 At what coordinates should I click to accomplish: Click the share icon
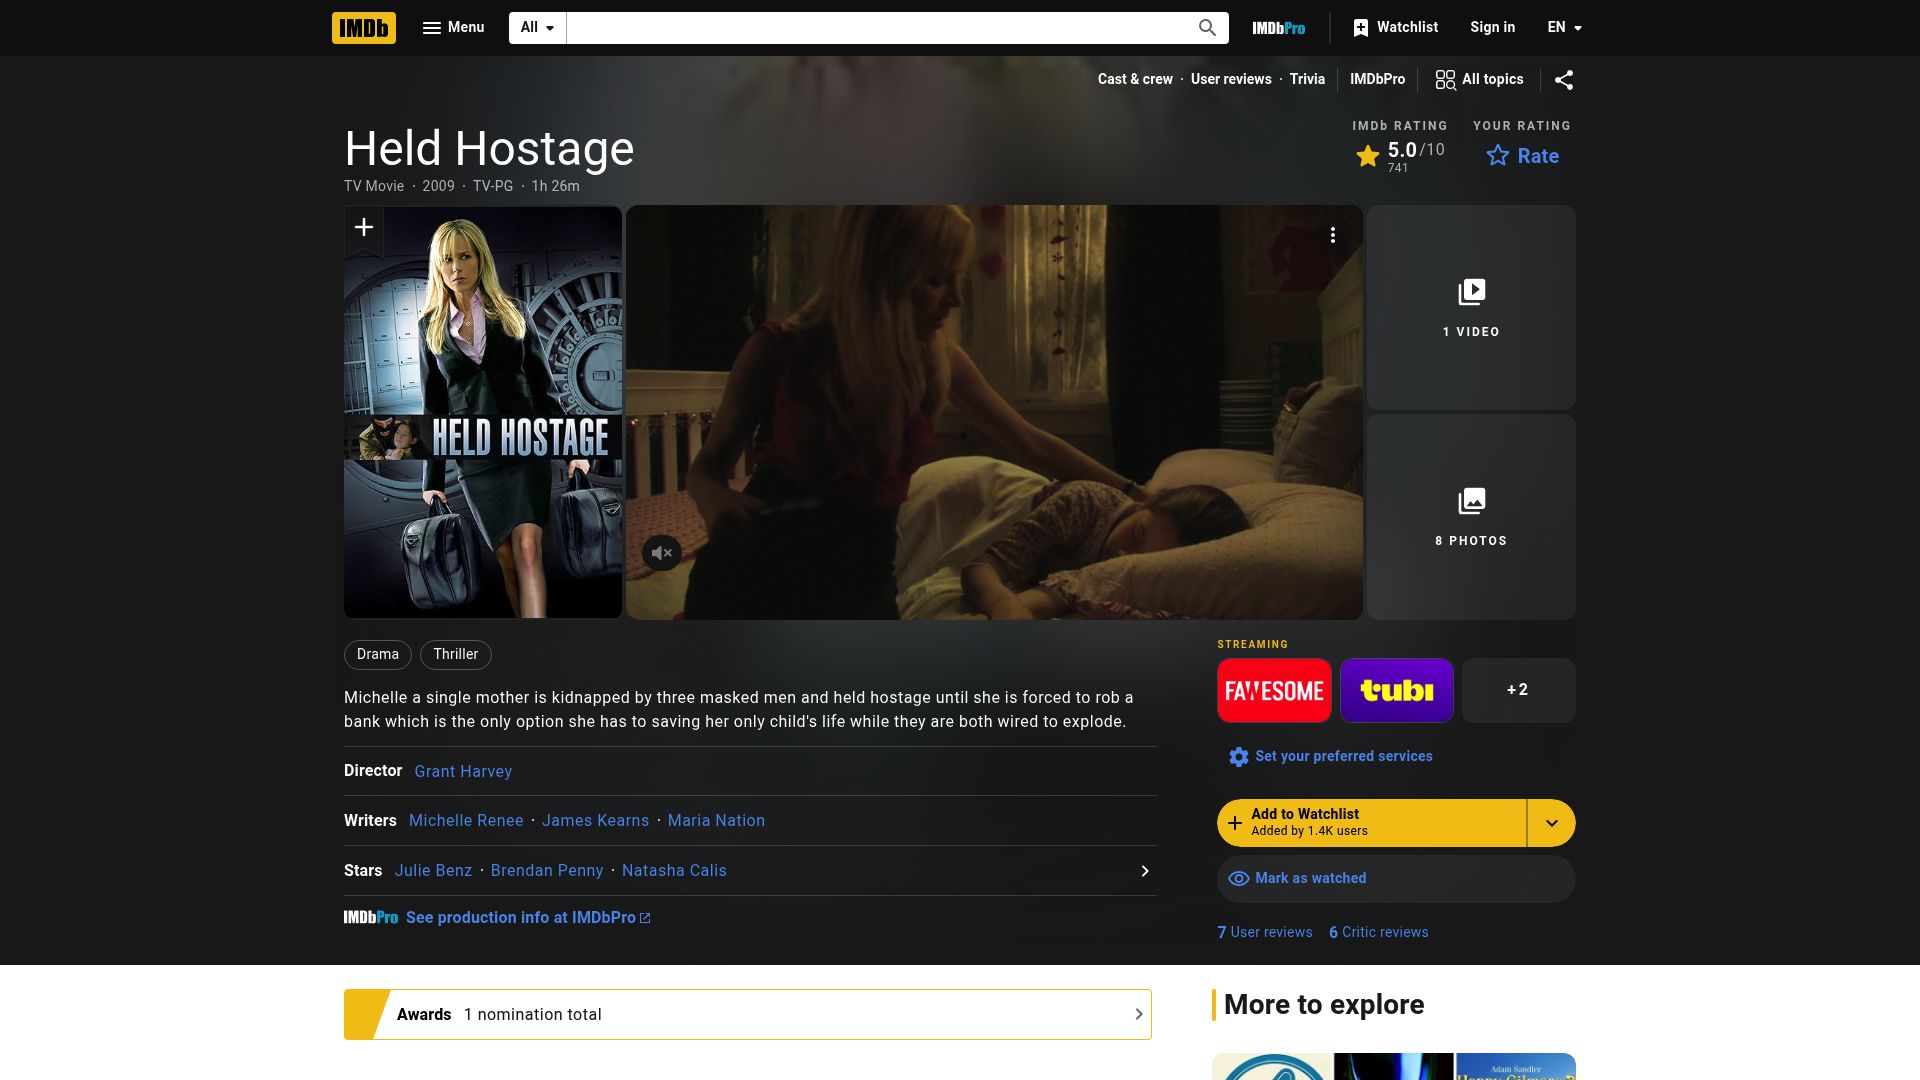pyautogui.click(x=1564, y=80)
